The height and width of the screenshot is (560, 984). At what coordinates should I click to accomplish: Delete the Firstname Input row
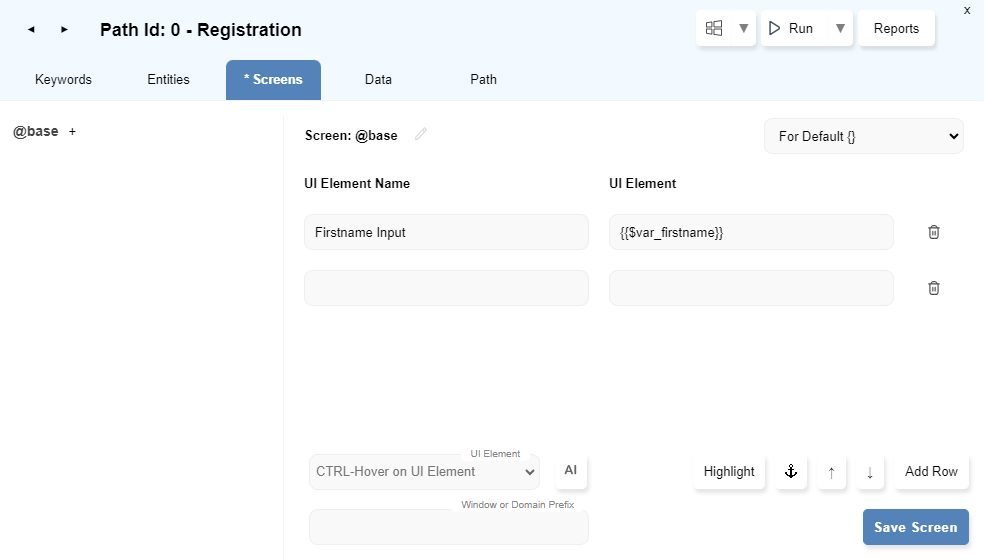(934, 232)
